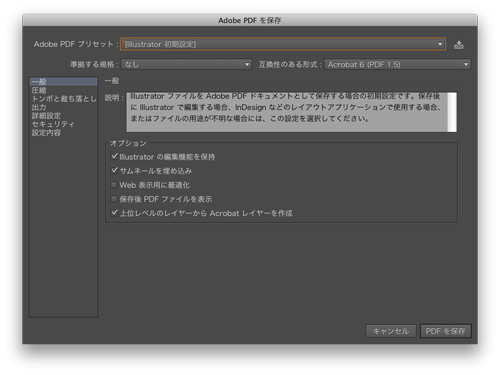Click inside the 説明 description text area
The height and width of the screenshot is (375, 500).
(287, 112)
